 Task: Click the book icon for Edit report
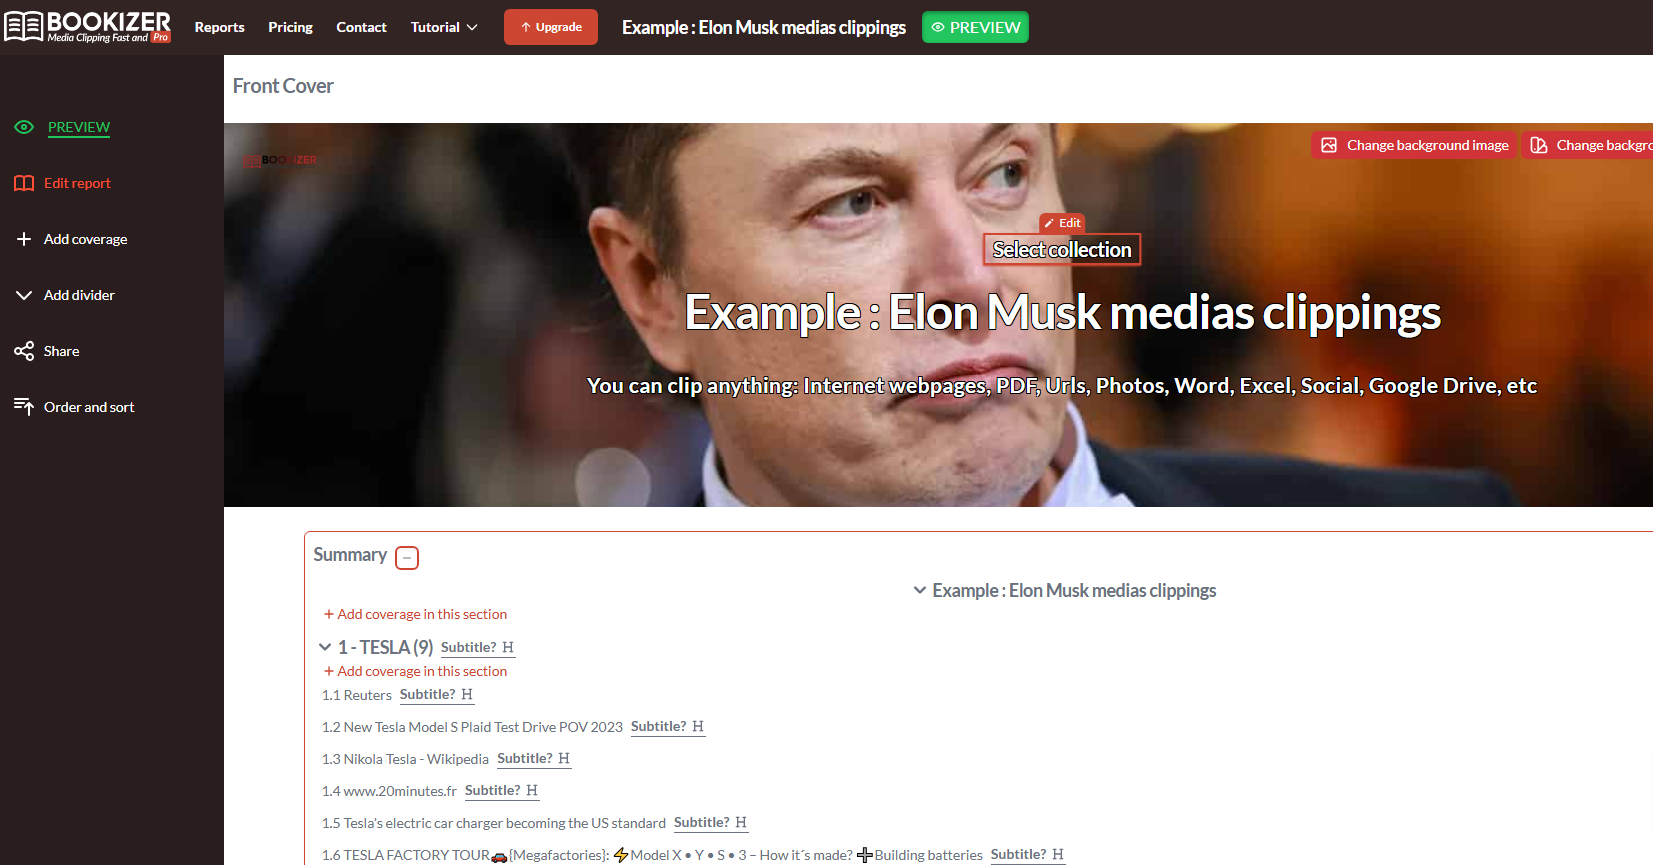(24, 183)
